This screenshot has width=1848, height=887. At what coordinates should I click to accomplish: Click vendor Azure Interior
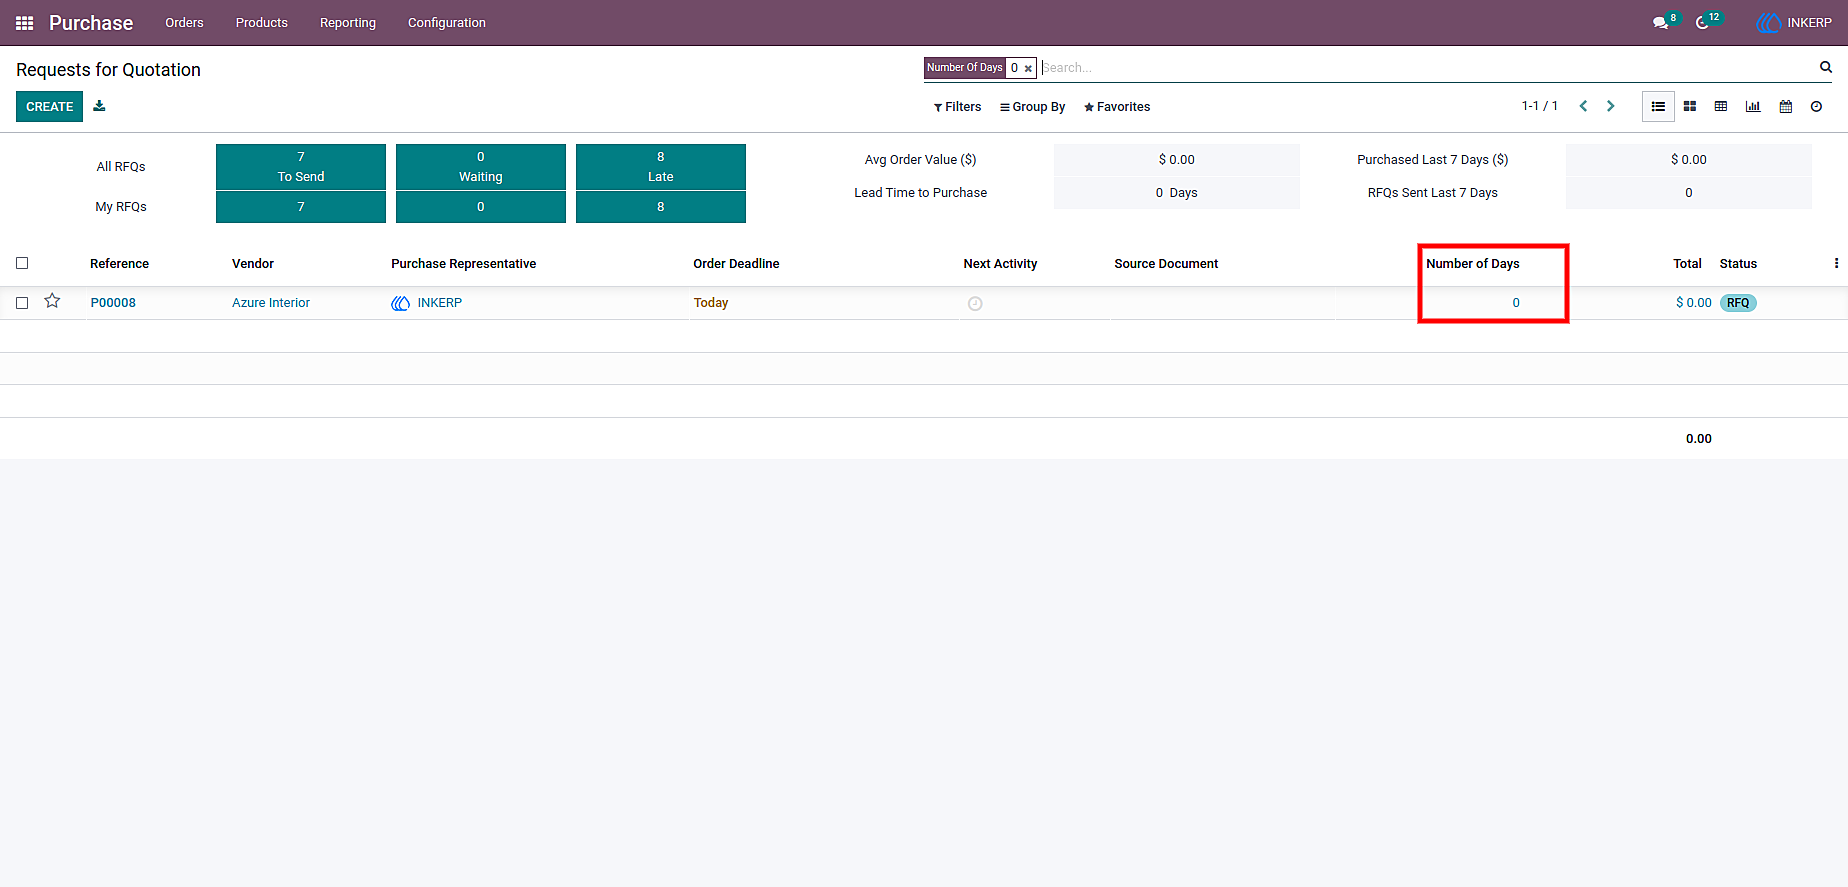[271, 303]
